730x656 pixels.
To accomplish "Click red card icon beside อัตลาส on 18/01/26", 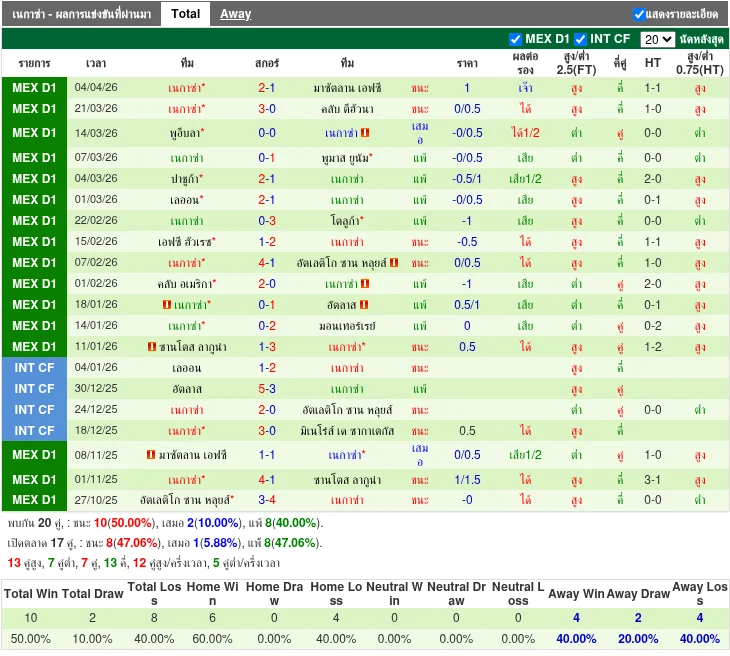I will 365,305.
